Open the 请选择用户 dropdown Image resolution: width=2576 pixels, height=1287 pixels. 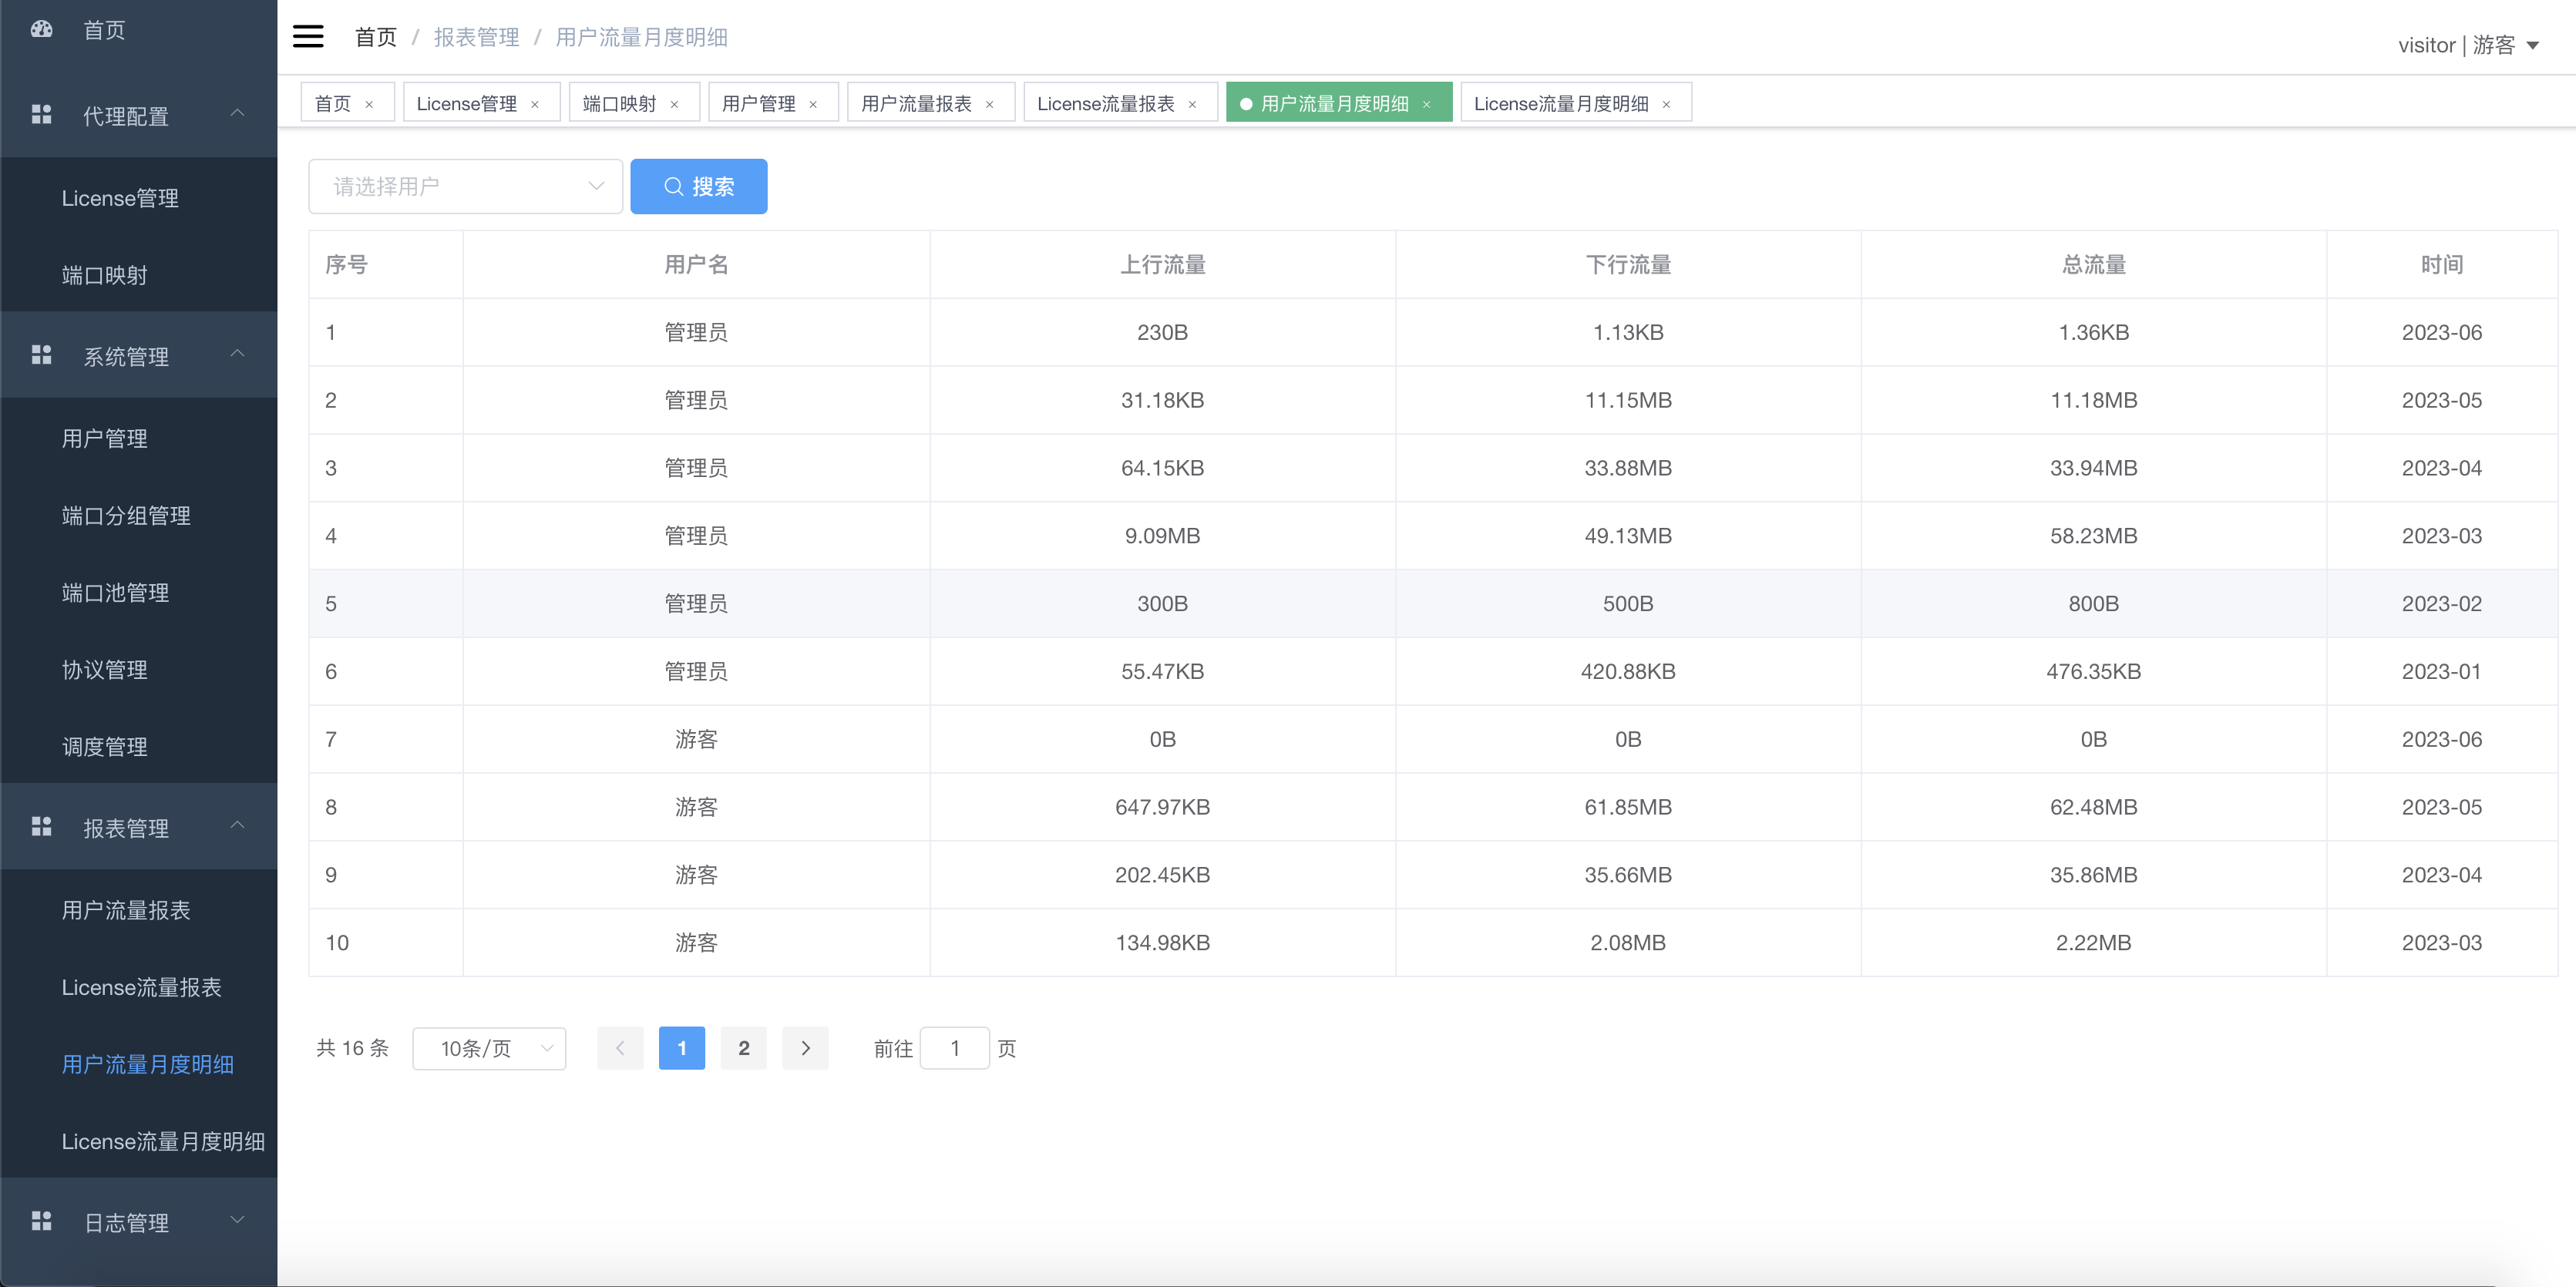click(466, 186)
